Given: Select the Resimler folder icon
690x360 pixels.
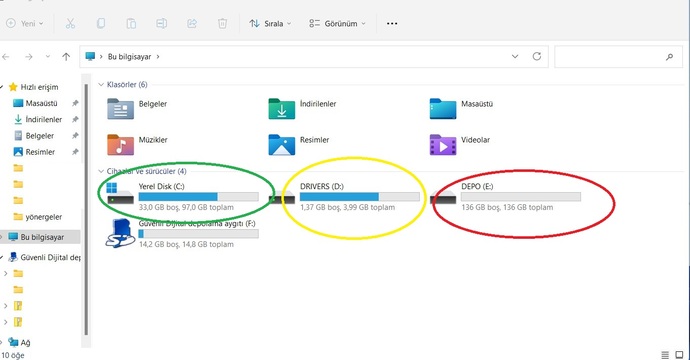Looking at the screenshot, I should click(282, 145).
